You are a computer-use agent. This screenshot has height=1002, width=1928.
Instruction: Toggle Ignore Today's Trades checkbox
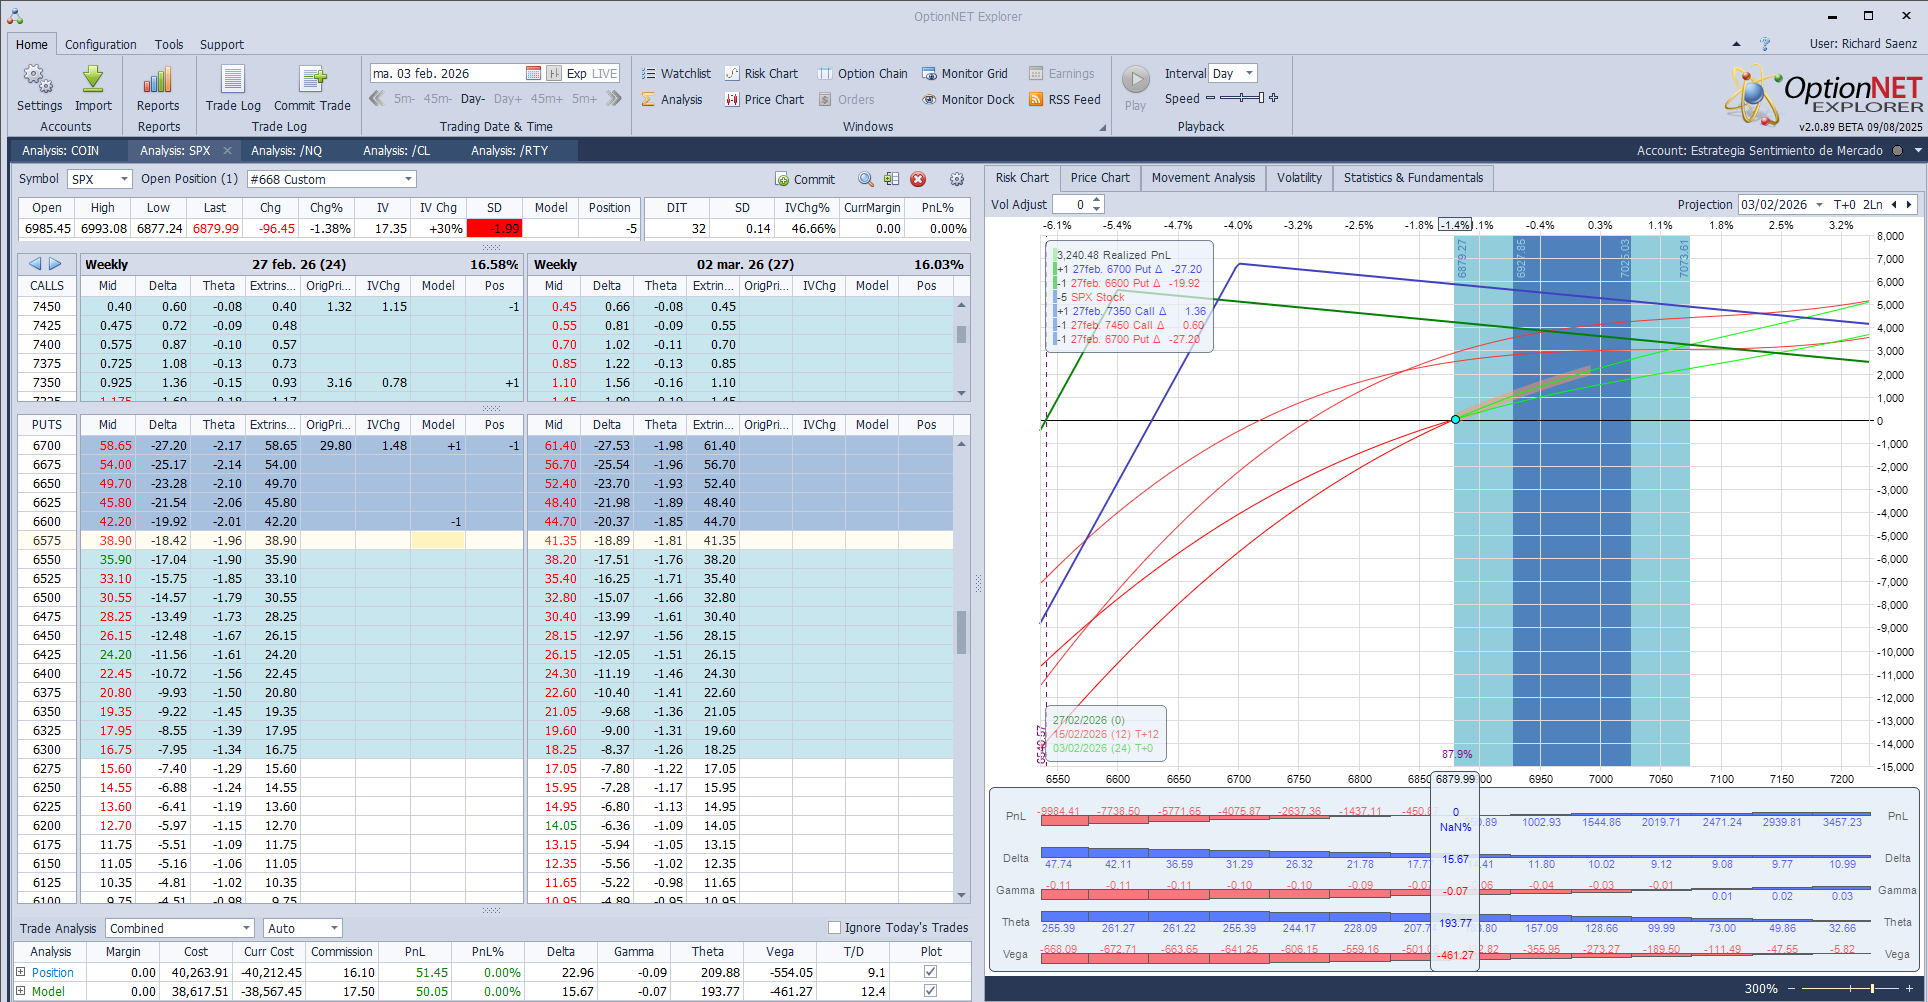834,927
